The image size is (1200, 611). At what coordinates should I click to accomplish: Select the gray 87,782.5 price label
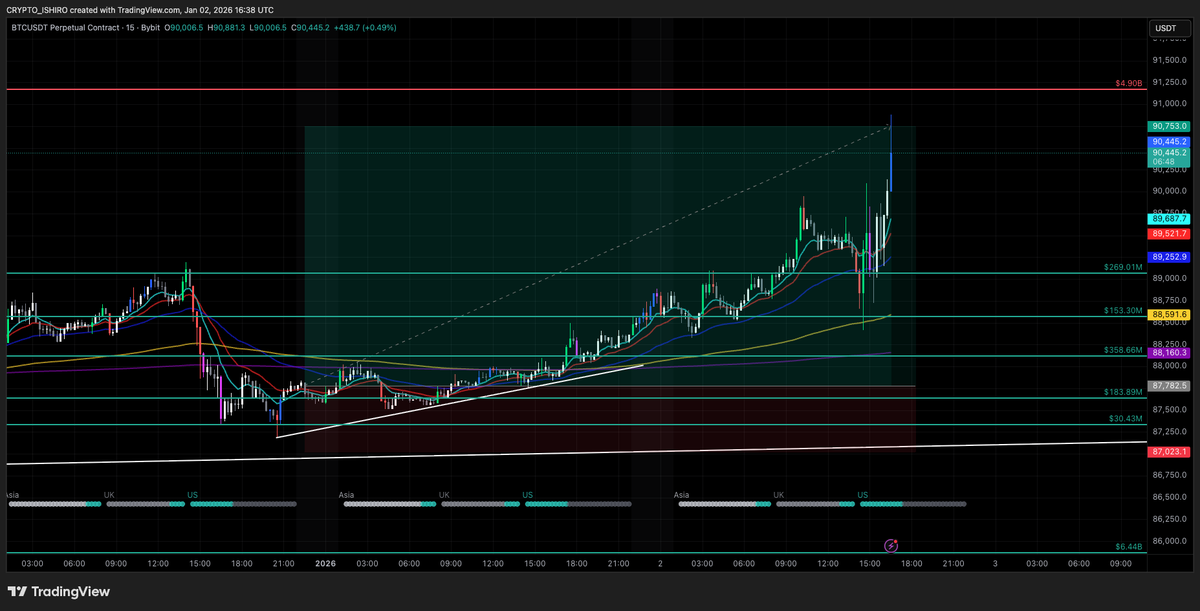click(1169, 386)
